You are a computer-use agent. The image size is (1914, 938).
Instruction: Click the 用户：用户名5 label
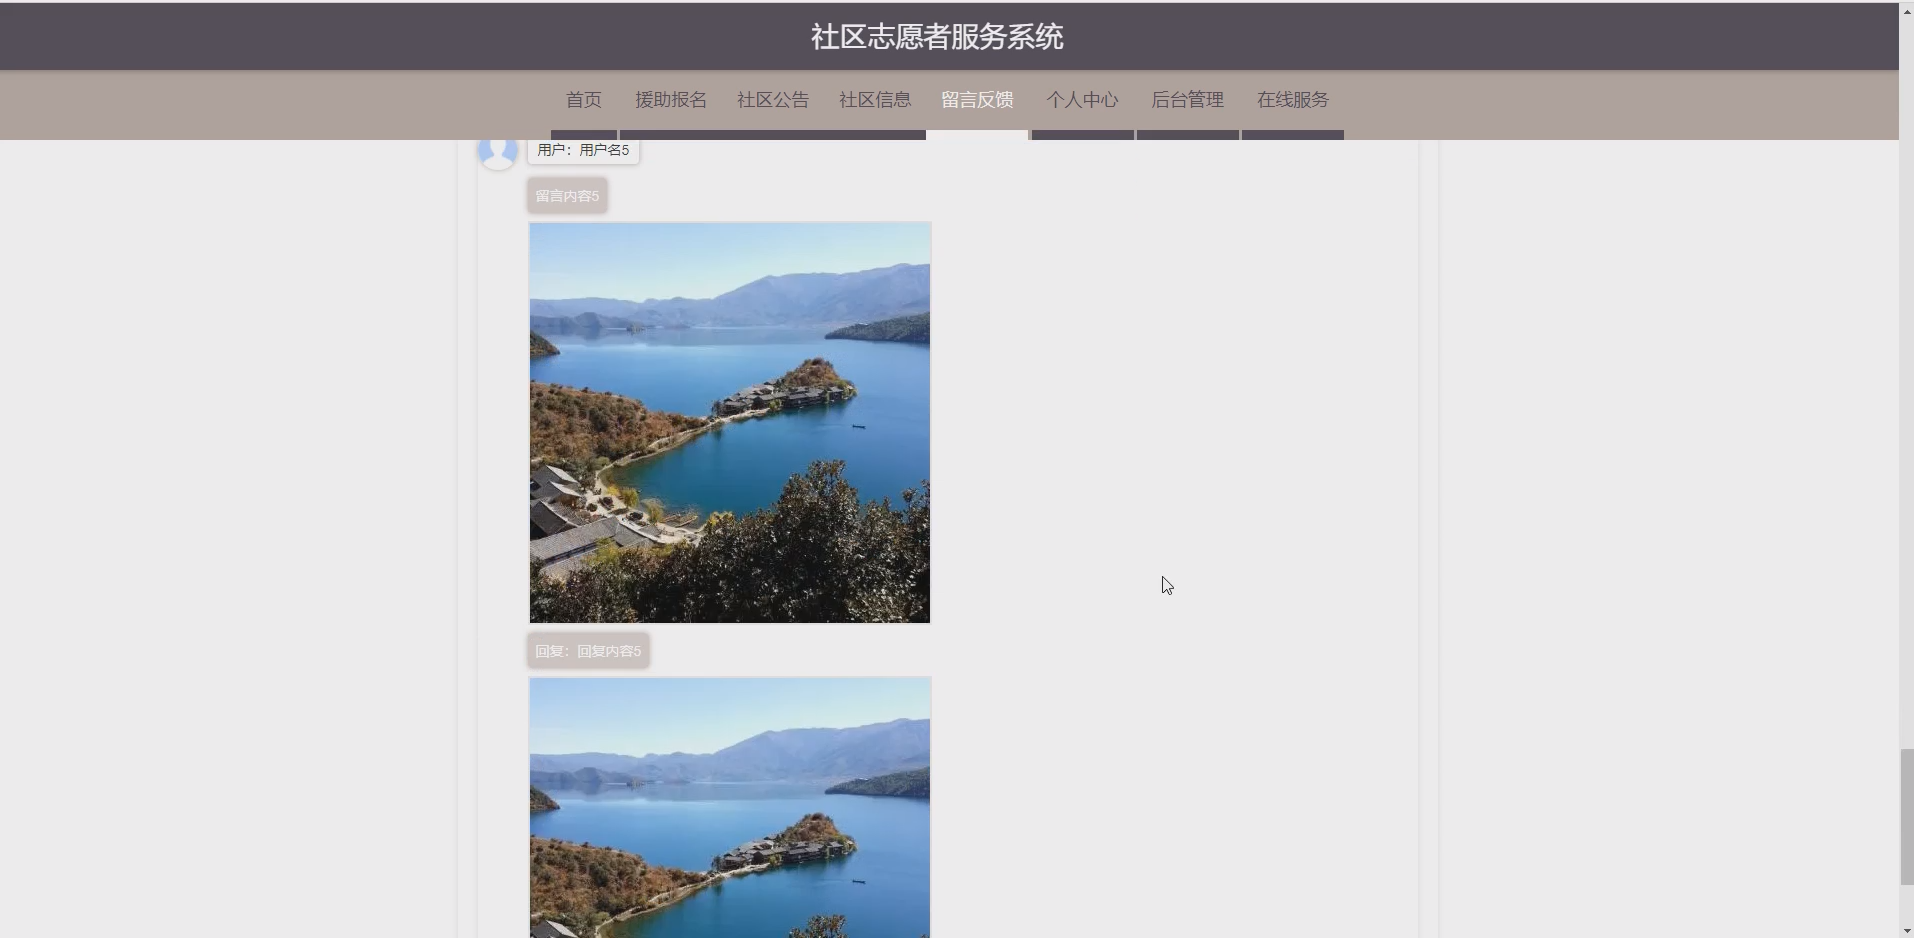tap(583, 150)
